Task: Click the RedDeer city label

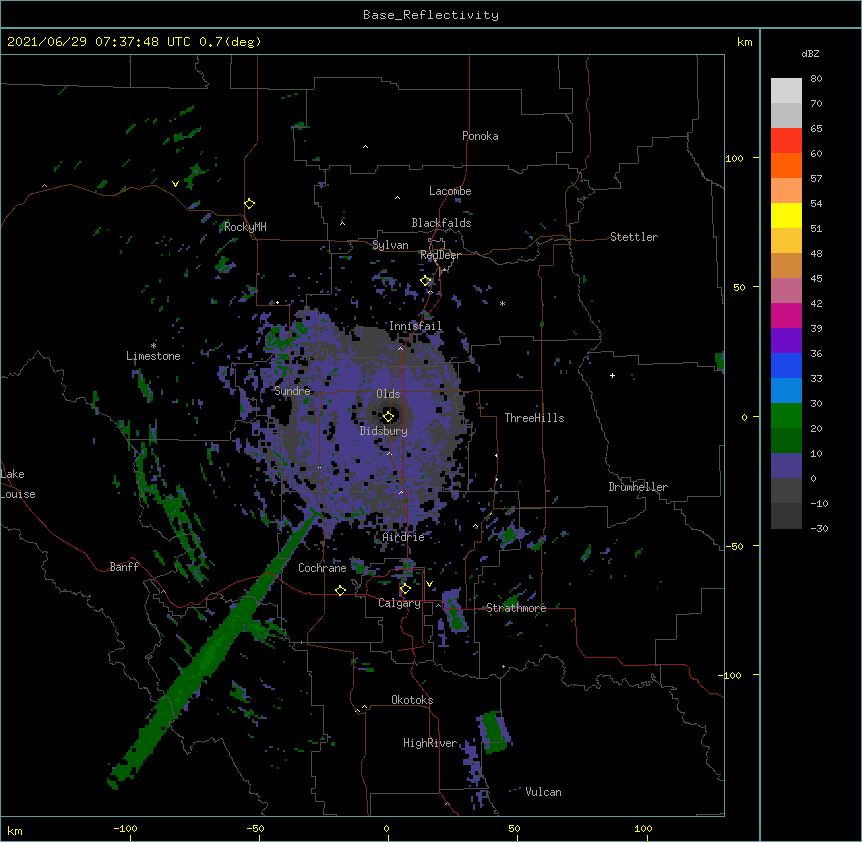Action: (440, 255)
